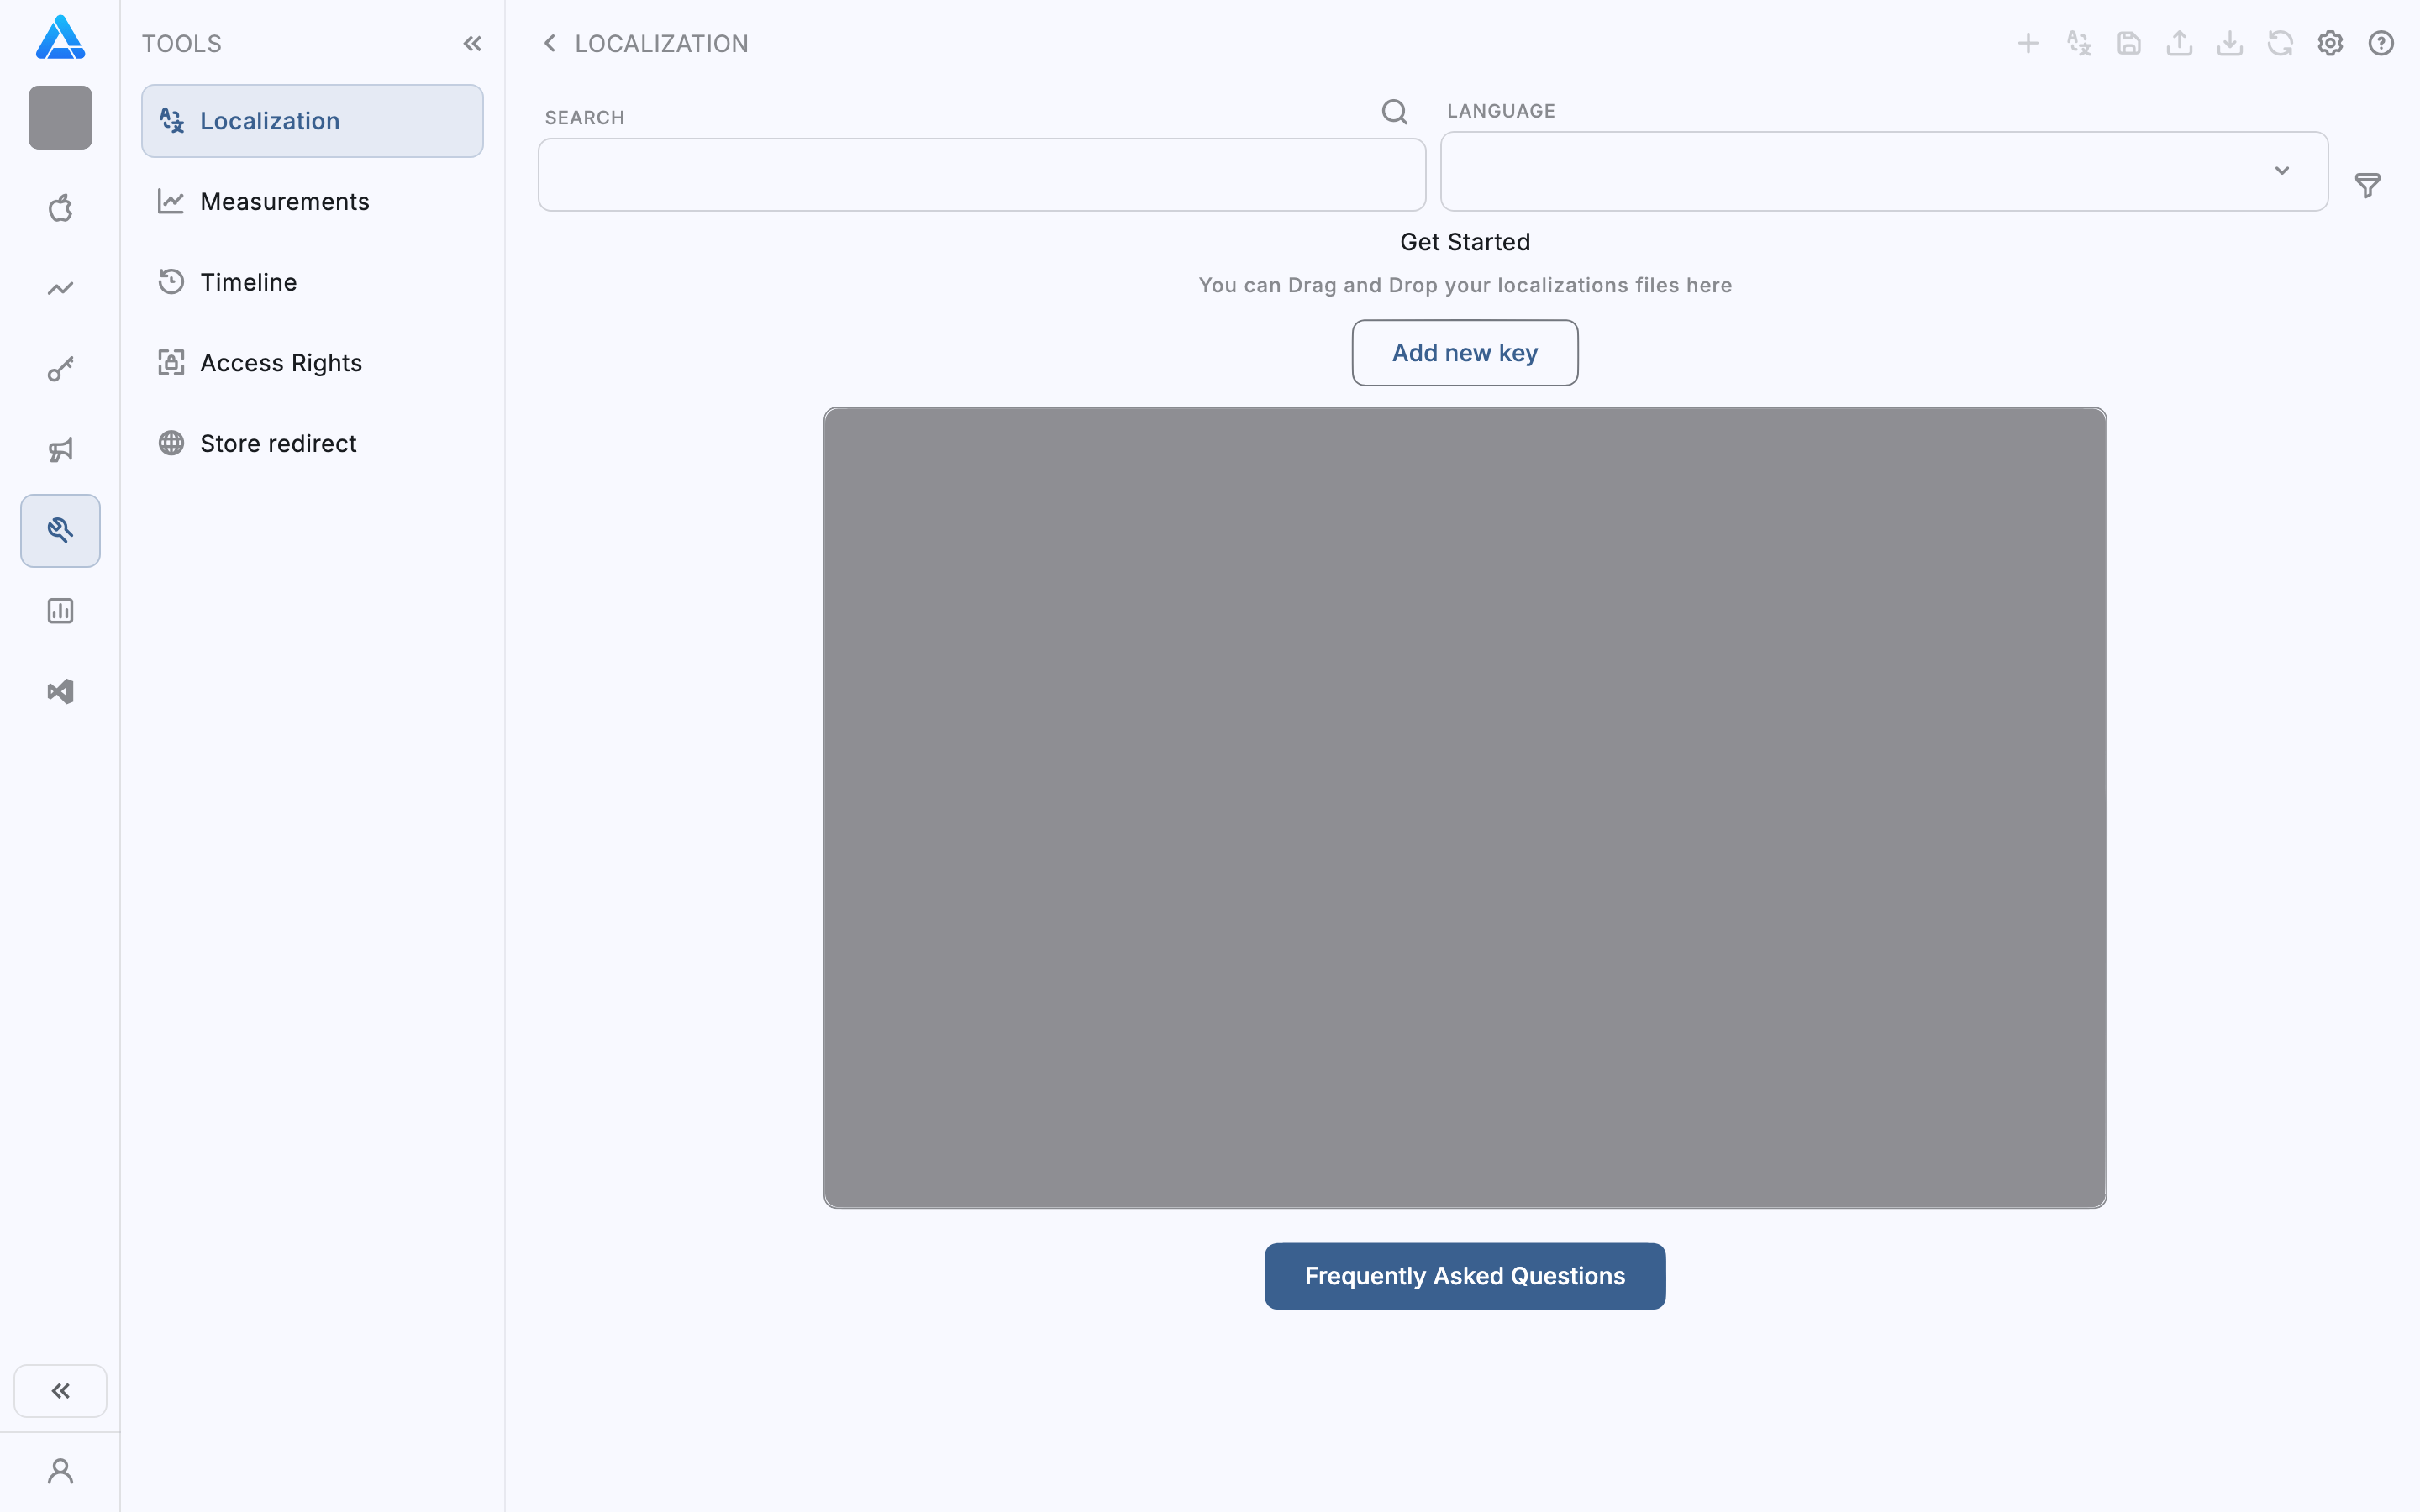Click the filter funnel icon
2420x1512 pixels.
(x=2367, y=185)
